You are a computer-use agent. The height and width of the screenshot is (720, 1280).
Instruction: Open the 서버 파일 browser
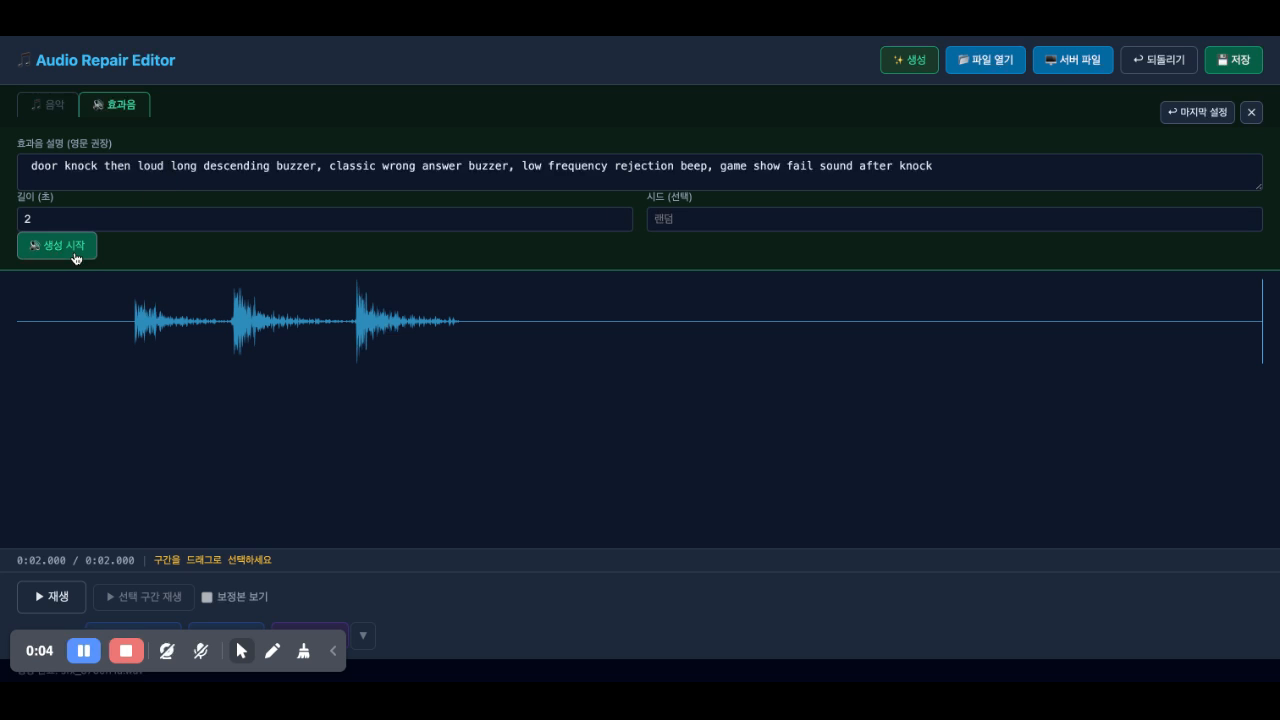pyautogui.click(x=1073, y=60)
